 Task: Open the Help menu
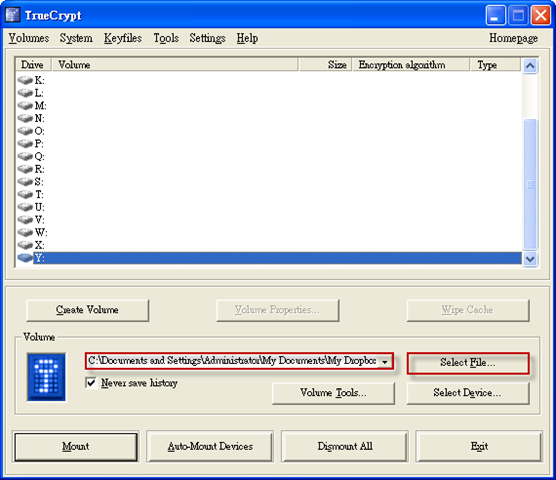[x=247, y=38]
